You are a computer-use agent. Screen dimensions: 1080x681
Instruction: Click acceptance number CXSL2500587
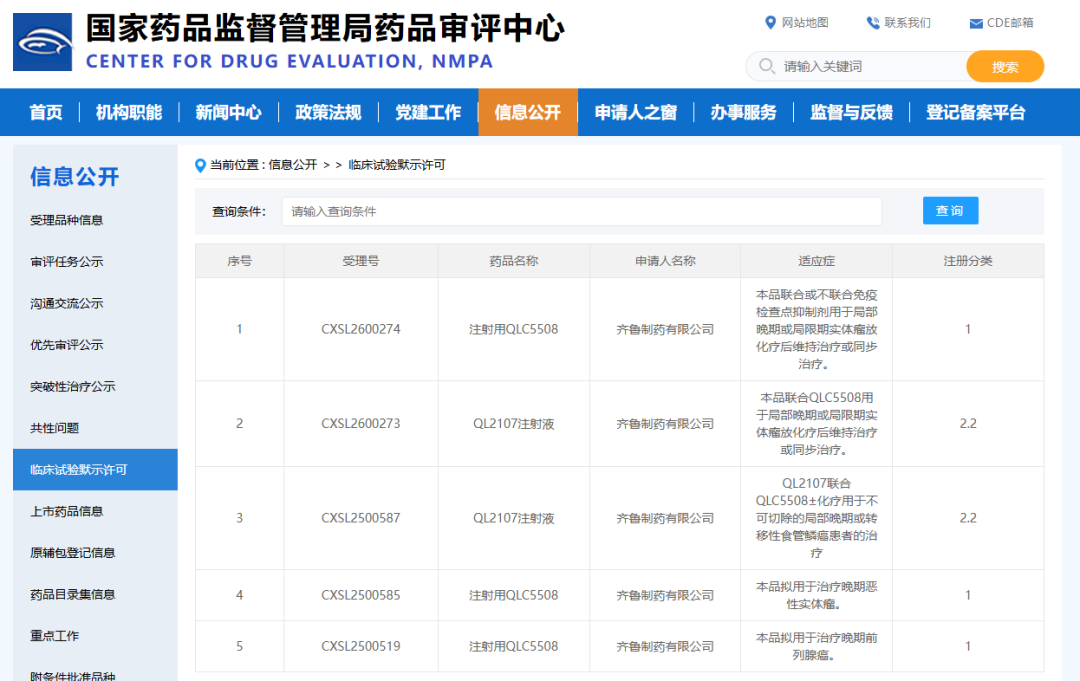[x=361, y=518]
